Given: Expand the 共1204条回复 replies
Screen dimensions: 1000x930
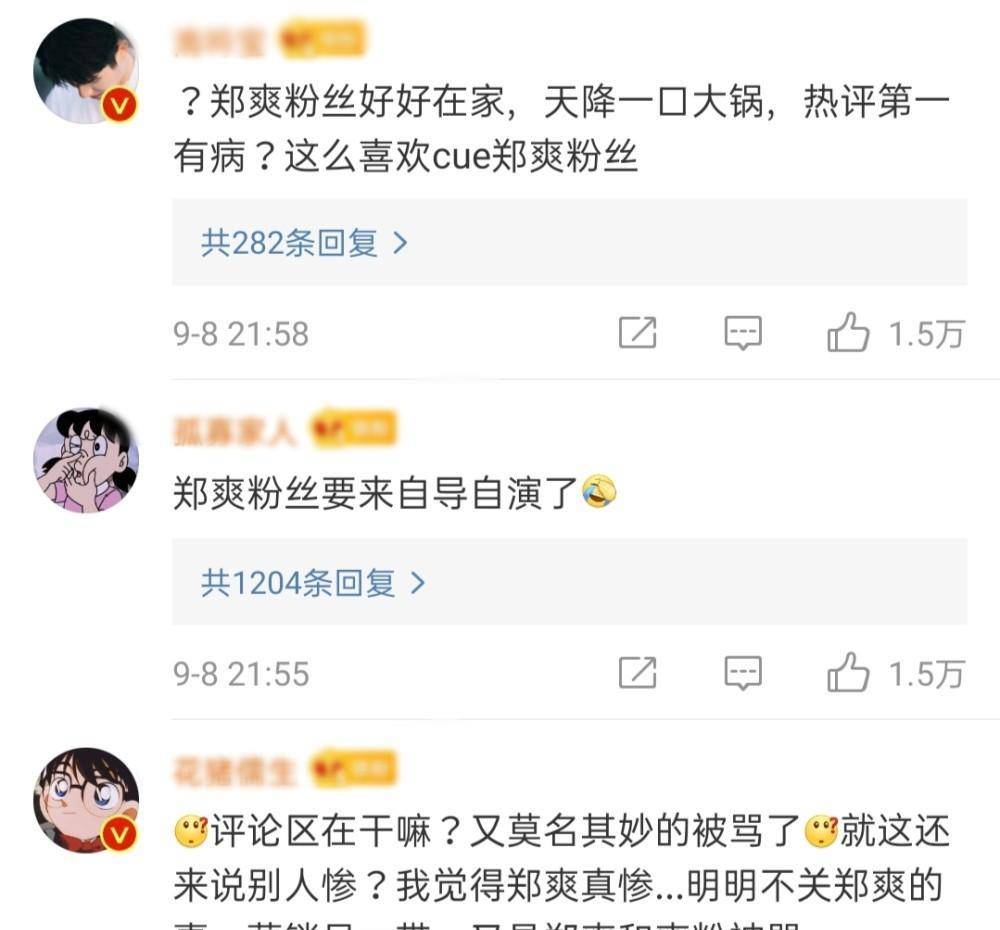Looking at the screenshot, I should pos(570,582).
